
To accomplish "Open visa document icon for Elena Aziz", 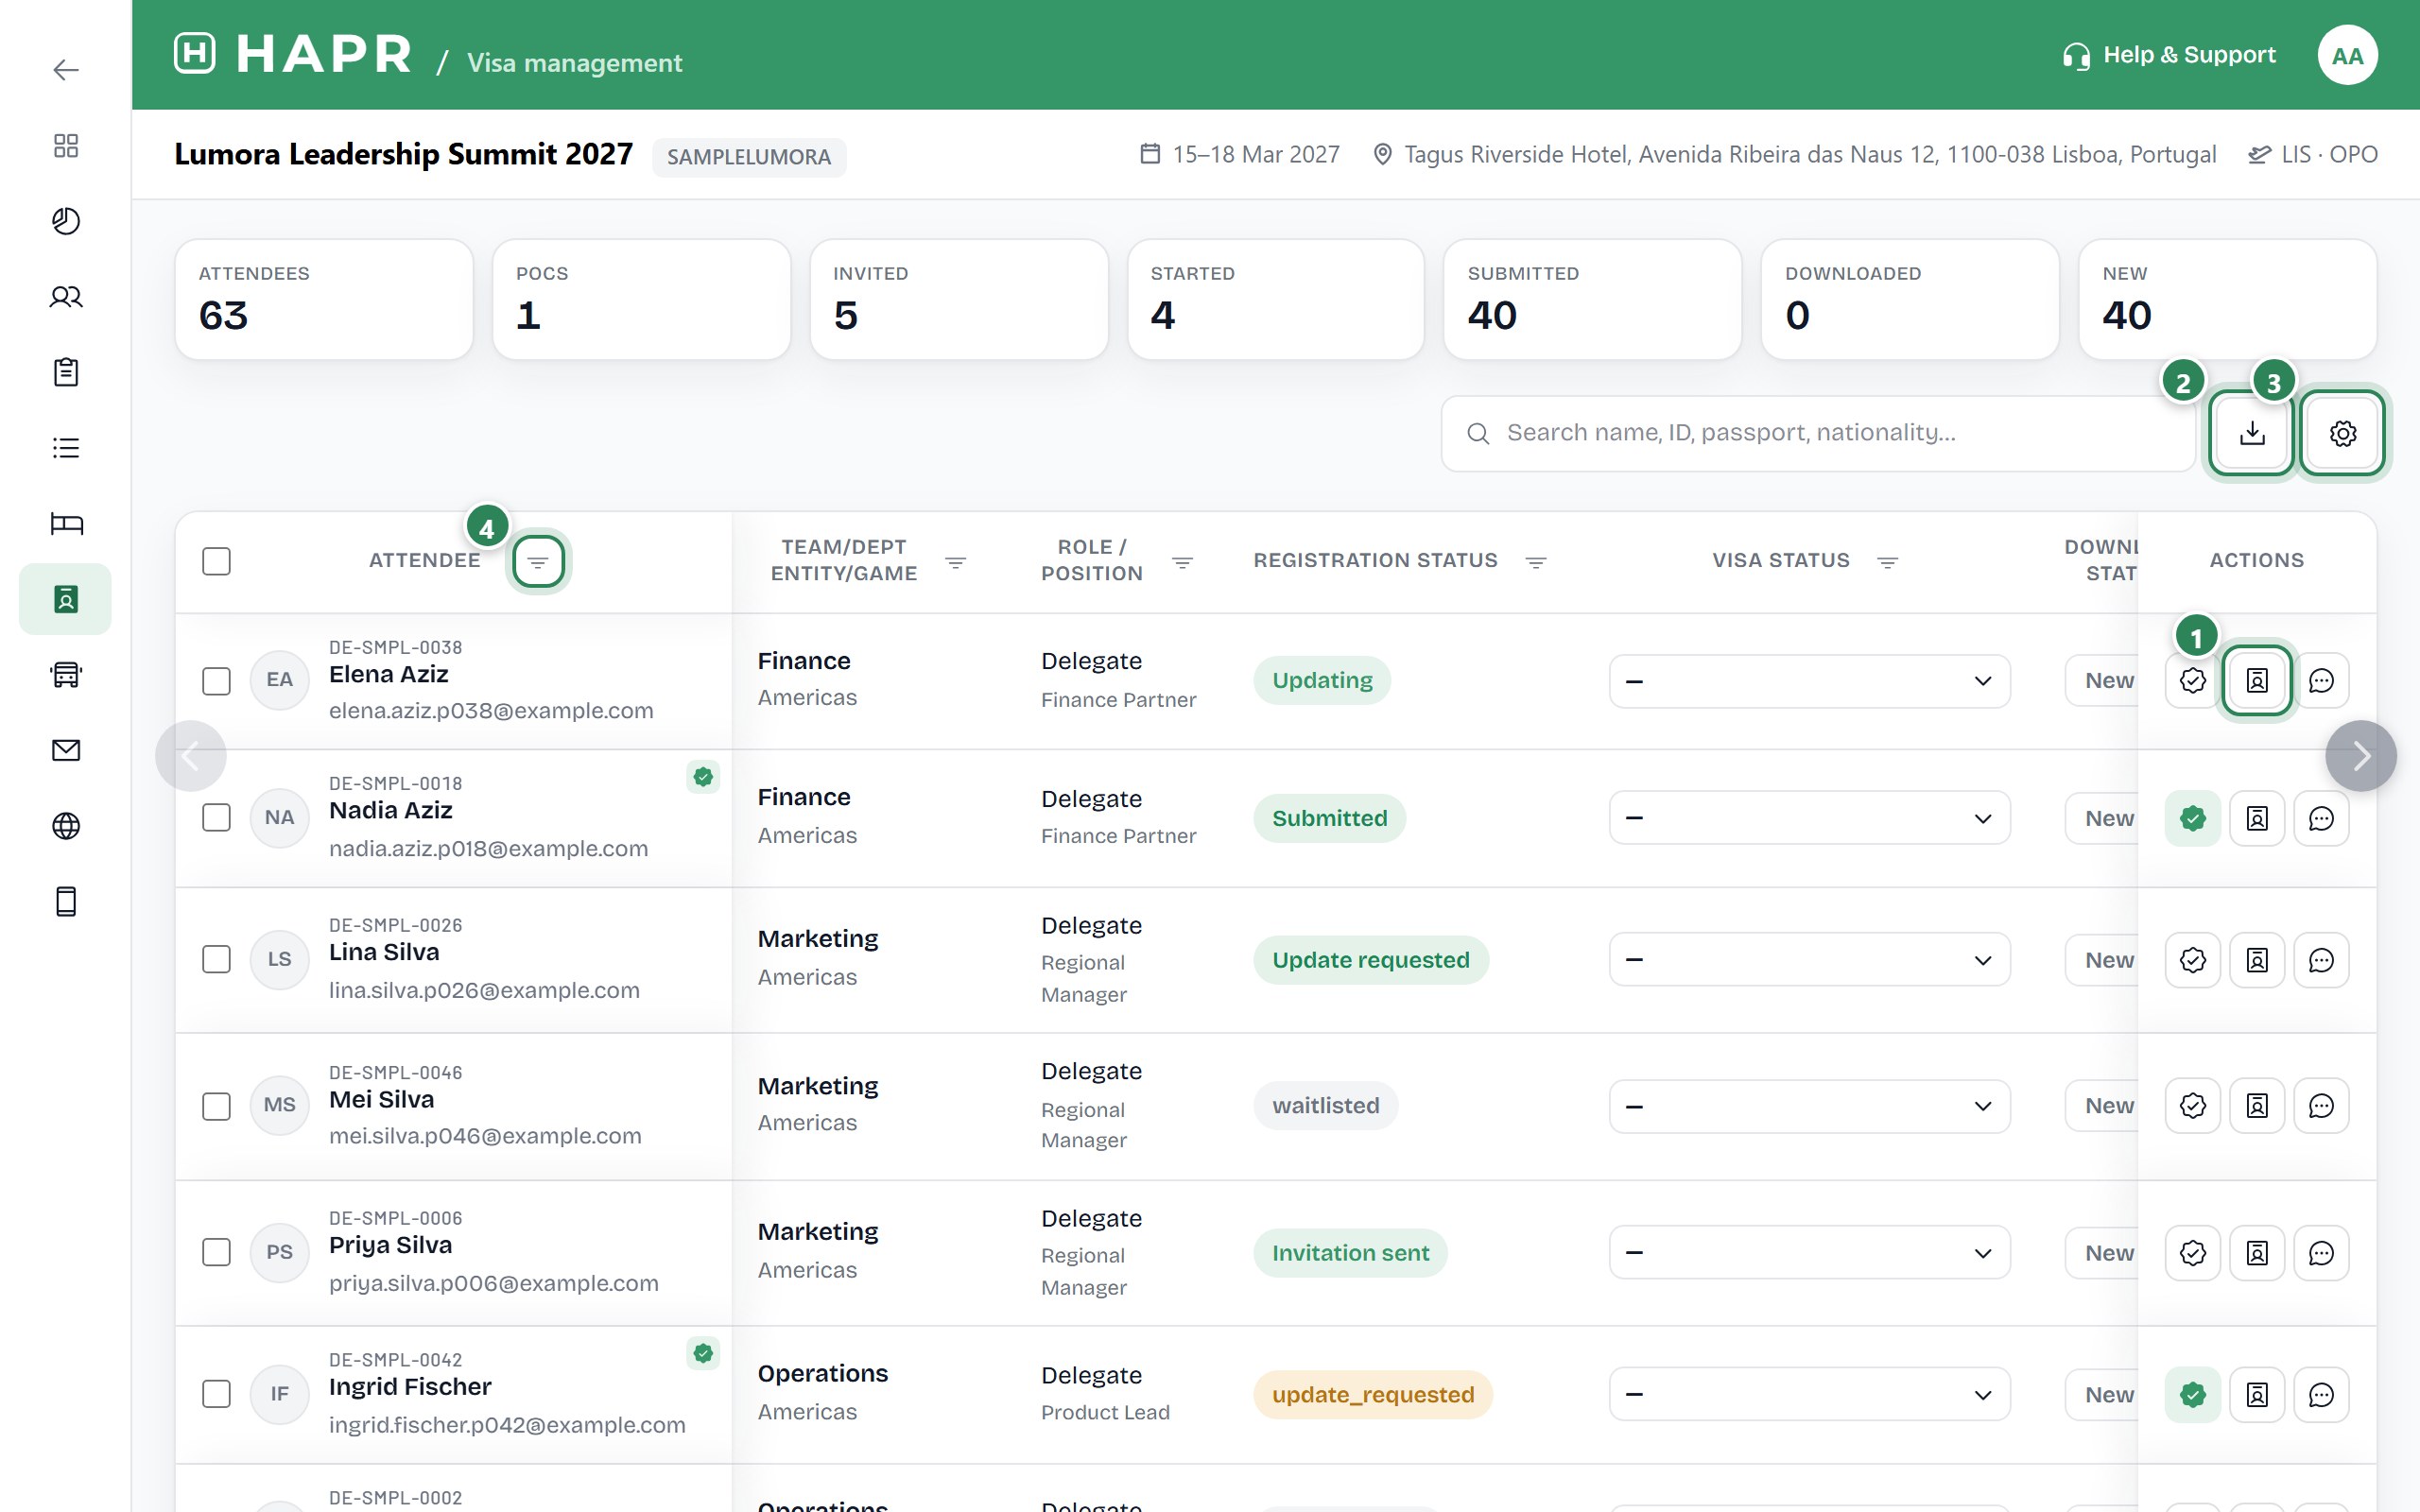I will 2257,681.
